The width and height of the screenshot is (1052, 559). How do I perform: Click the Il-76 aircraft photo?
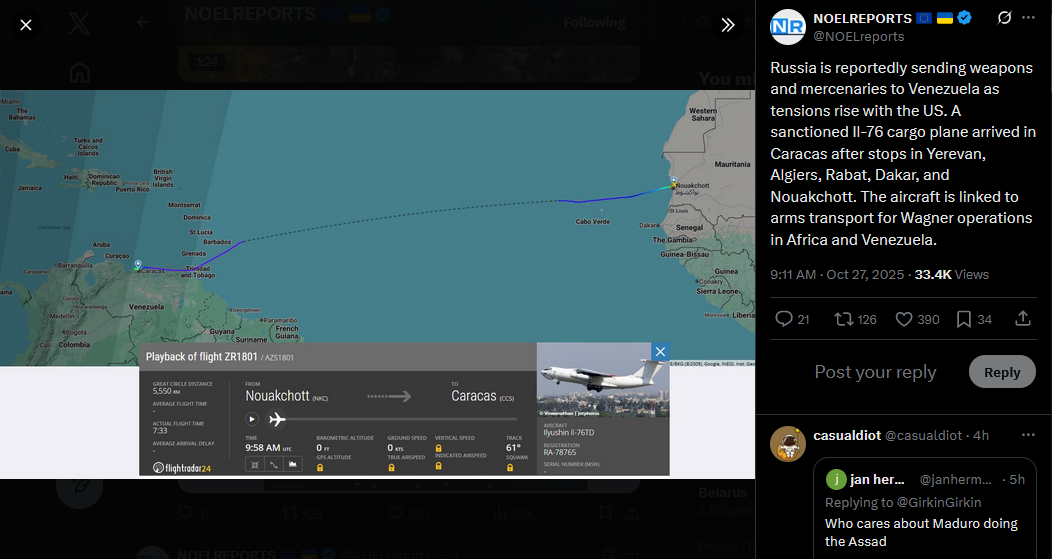coord(603,380)
